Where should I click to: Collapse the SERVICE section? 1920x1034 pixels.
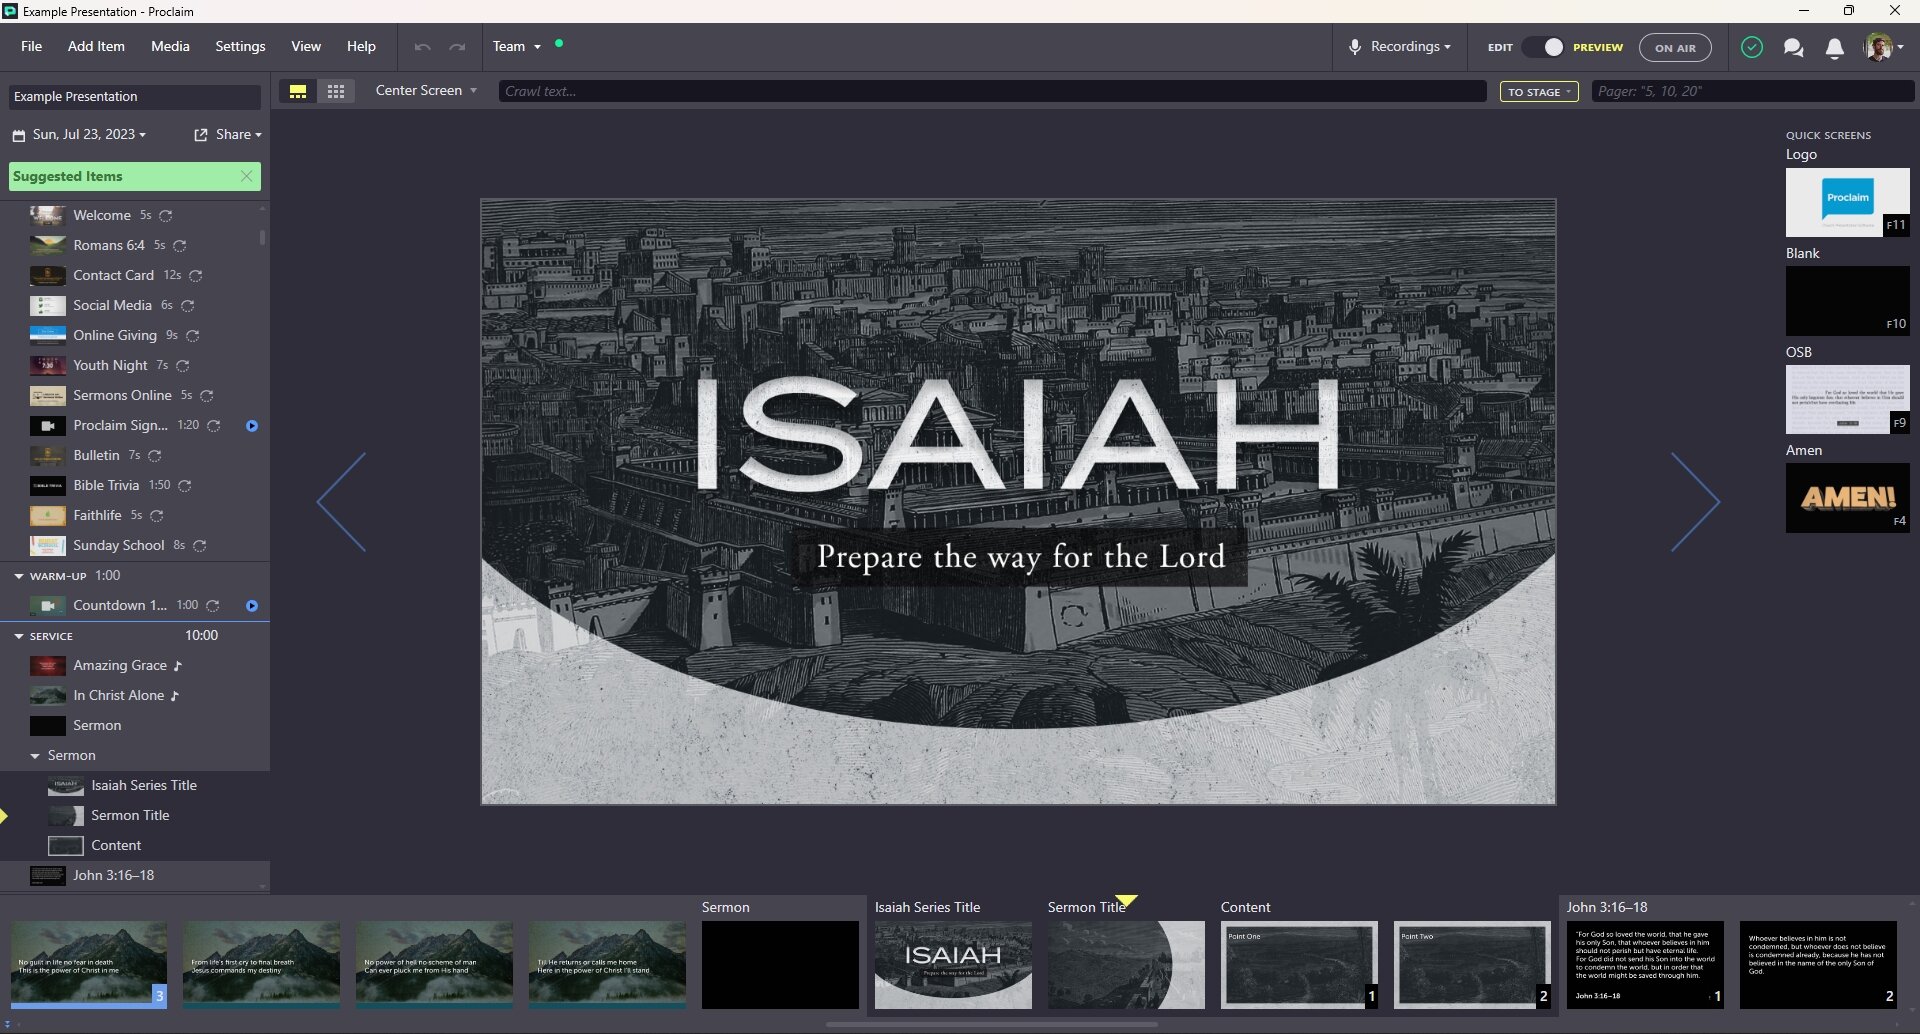coord(17,636)
